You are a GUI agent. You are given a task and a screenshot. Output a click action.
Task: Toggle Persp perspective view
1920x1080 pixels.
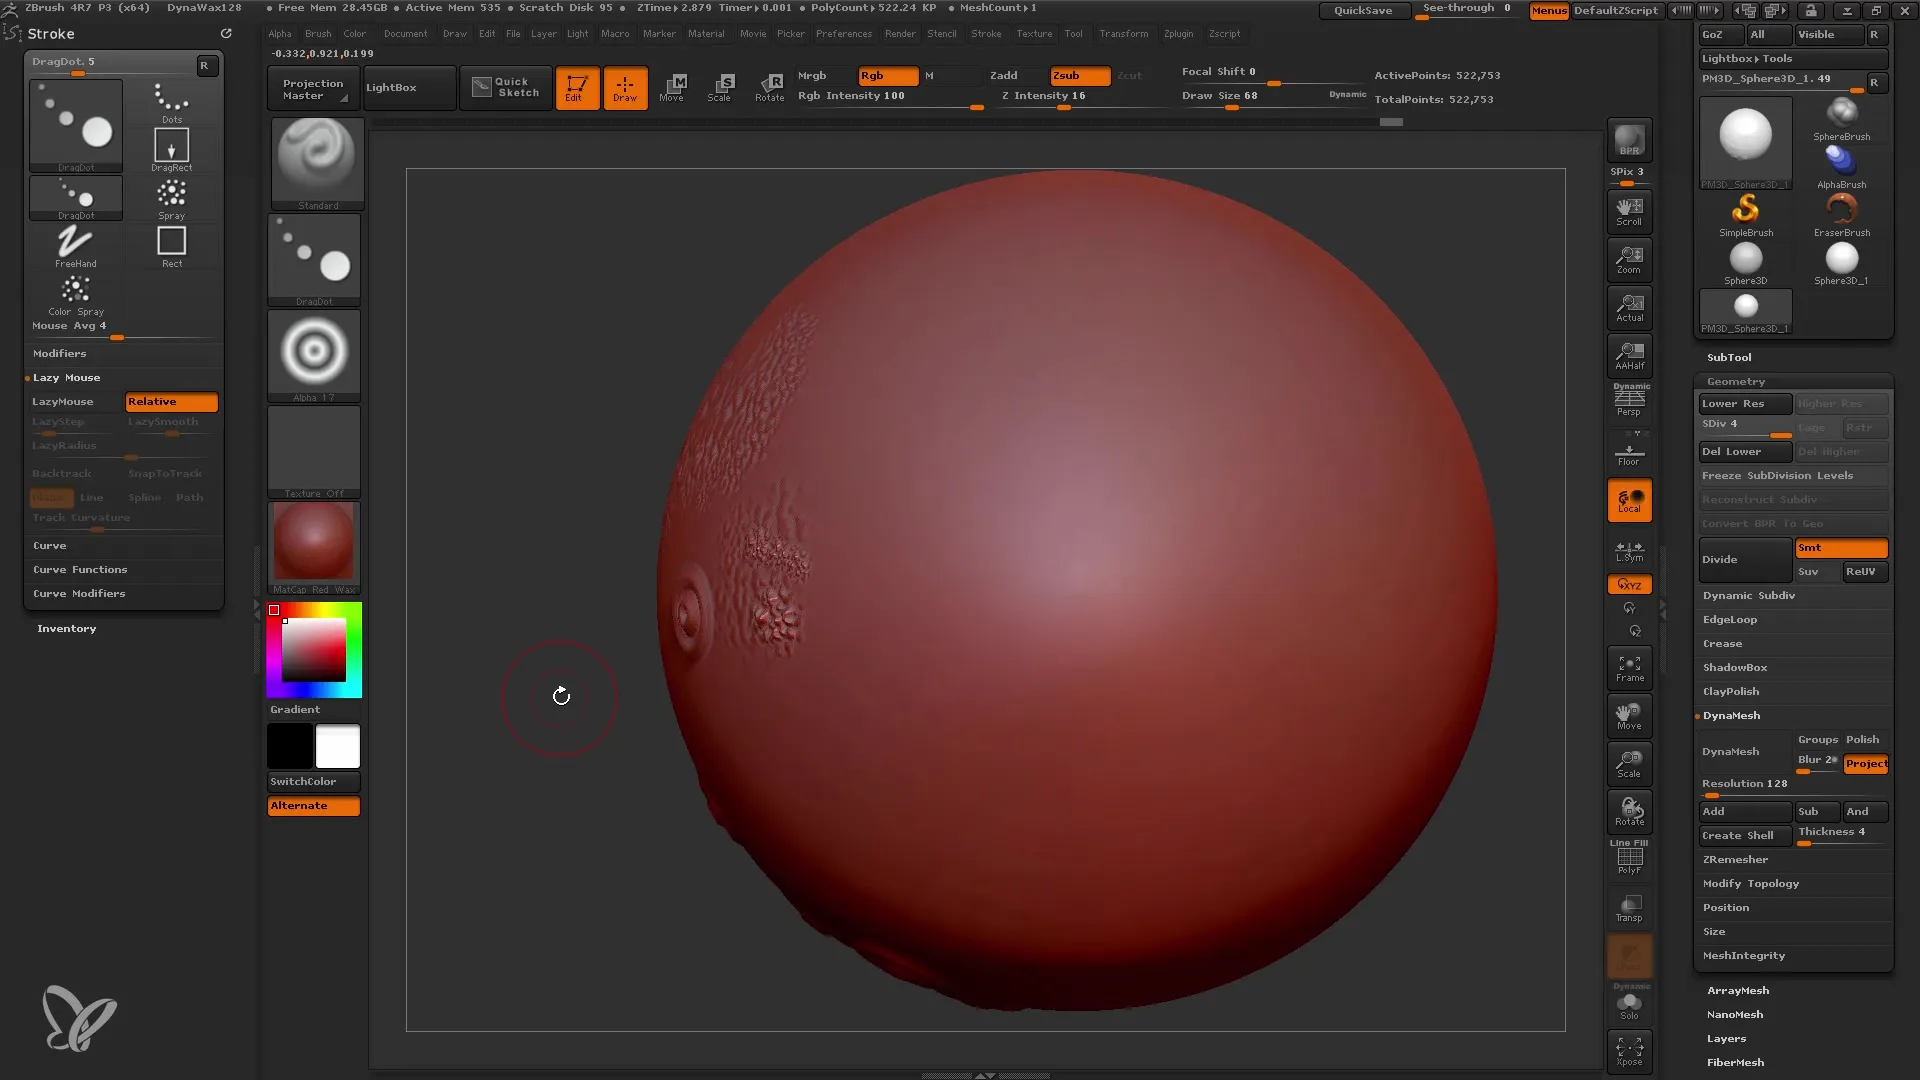[x=1629, y=401]
